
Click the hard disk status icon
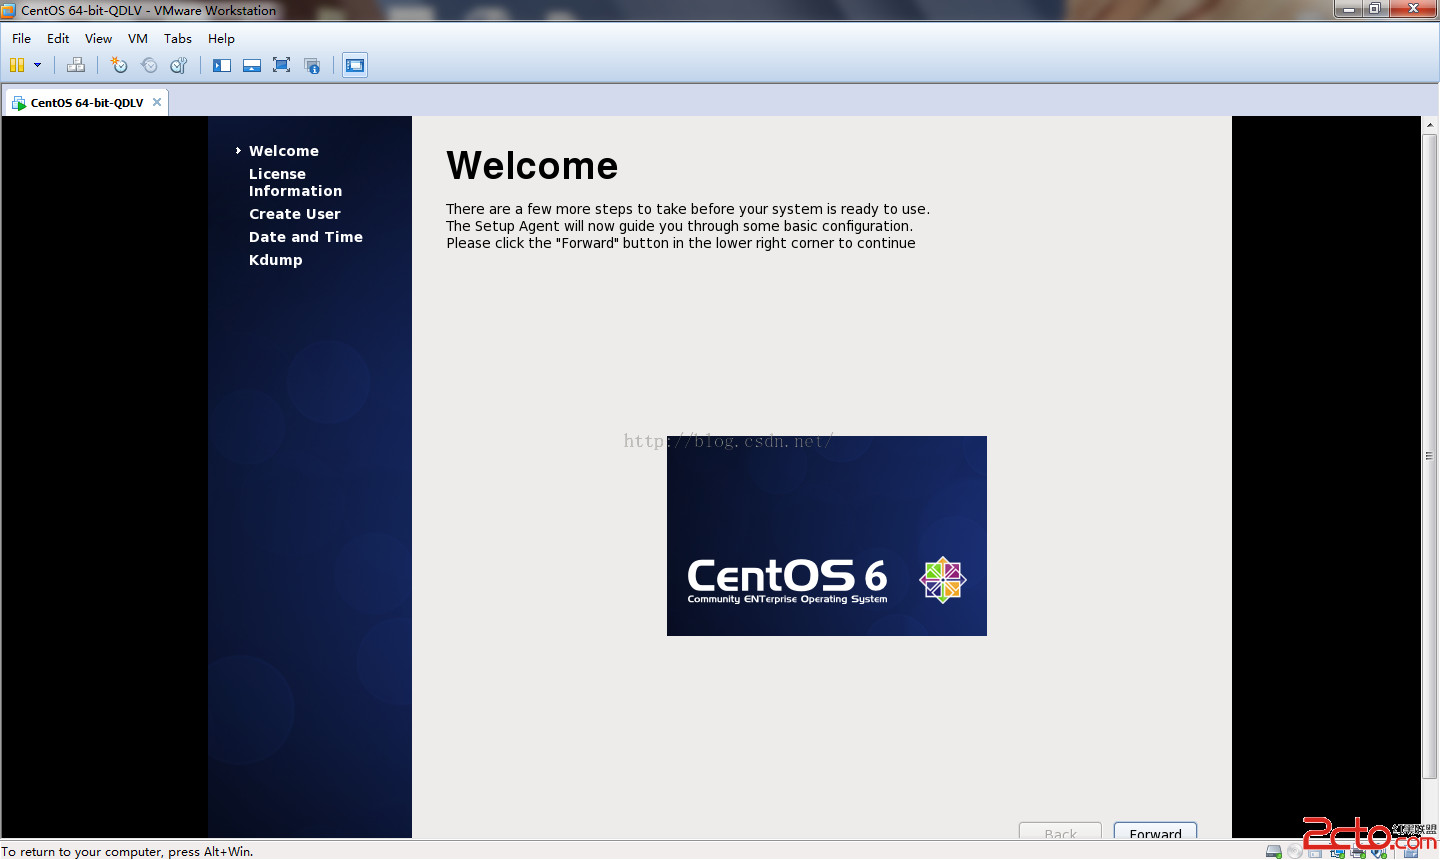[1274, 851]
